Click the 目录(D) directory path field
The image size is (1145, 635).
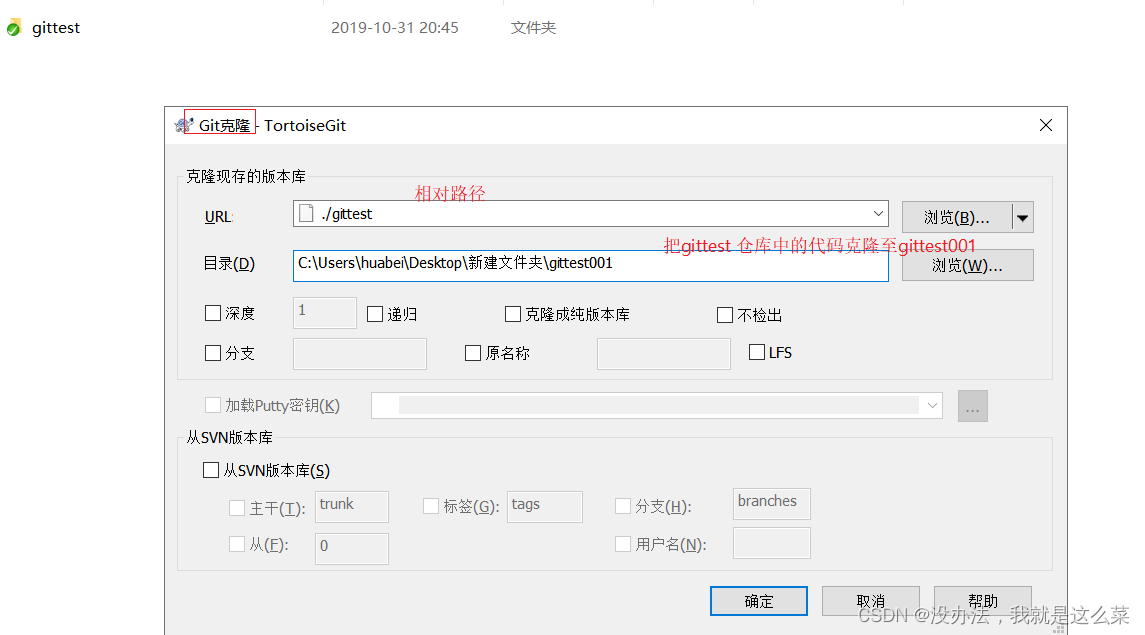(591, 265)
